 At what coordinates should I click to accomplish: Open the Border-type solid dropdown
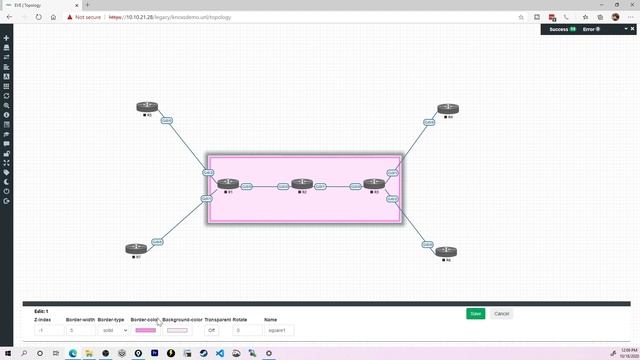[113, 330]
